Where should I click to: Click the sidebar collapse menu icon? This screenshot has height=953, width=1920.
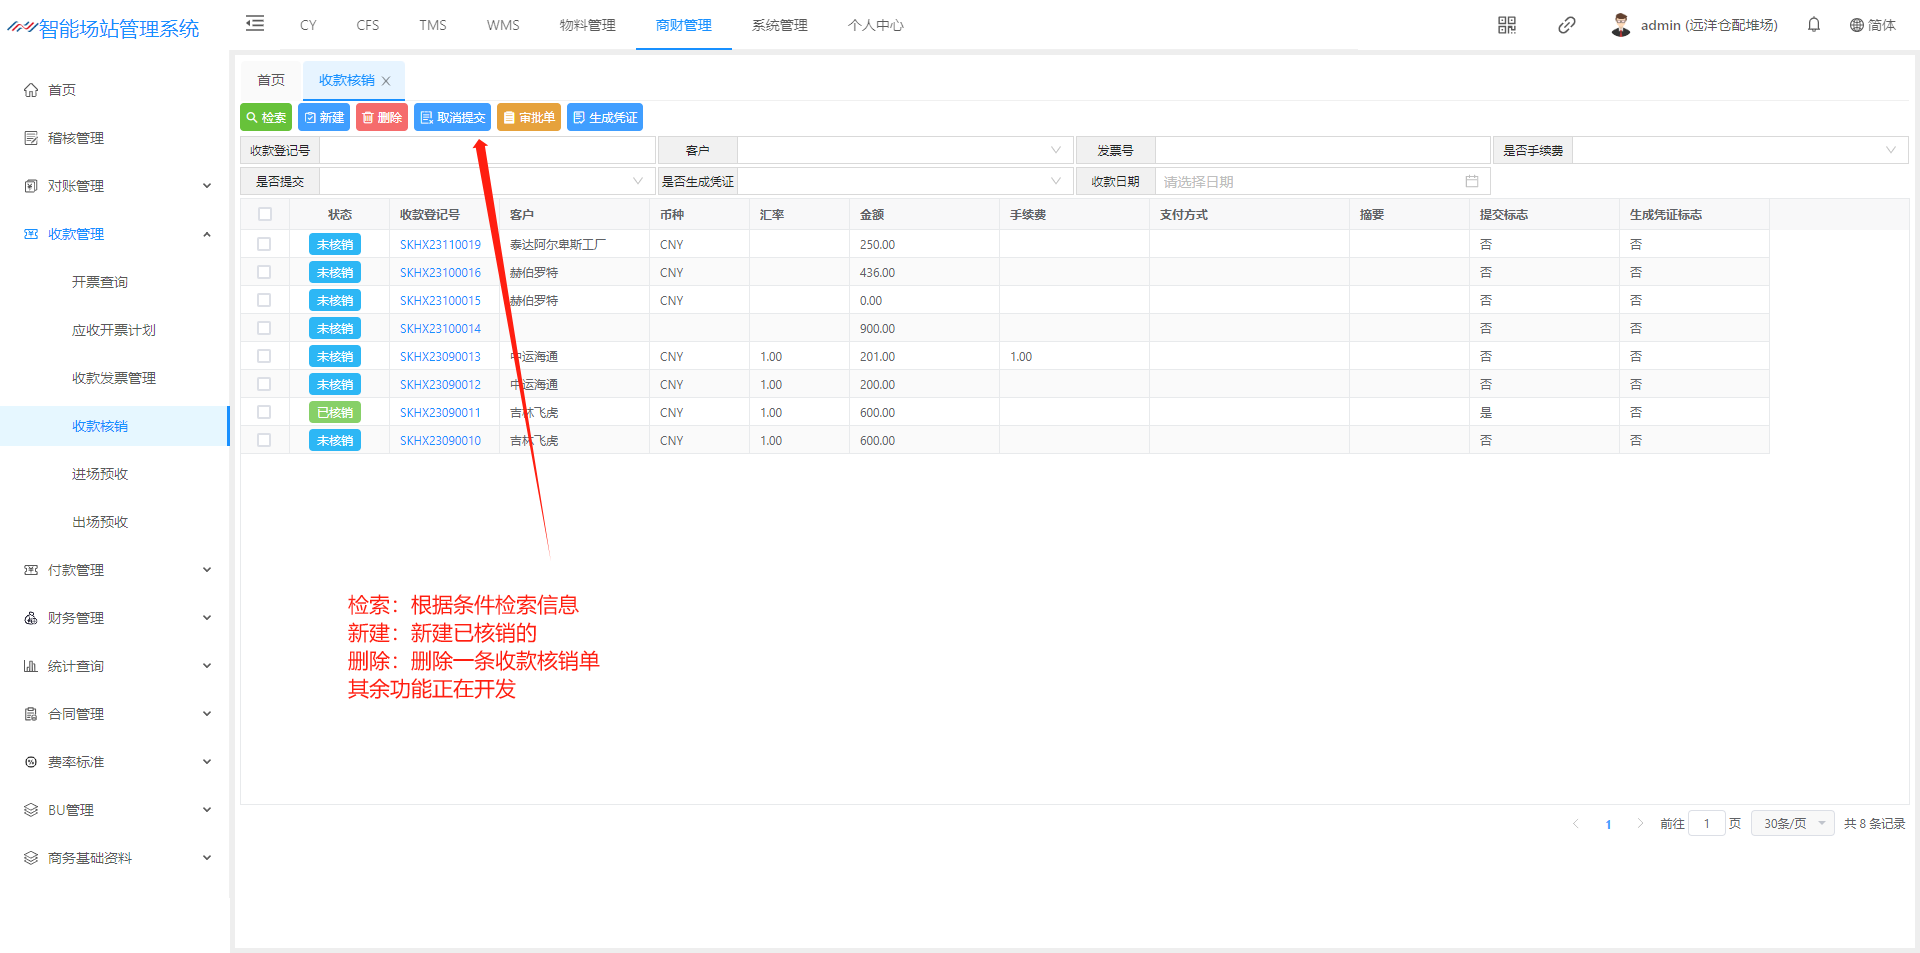pos(255,24)
